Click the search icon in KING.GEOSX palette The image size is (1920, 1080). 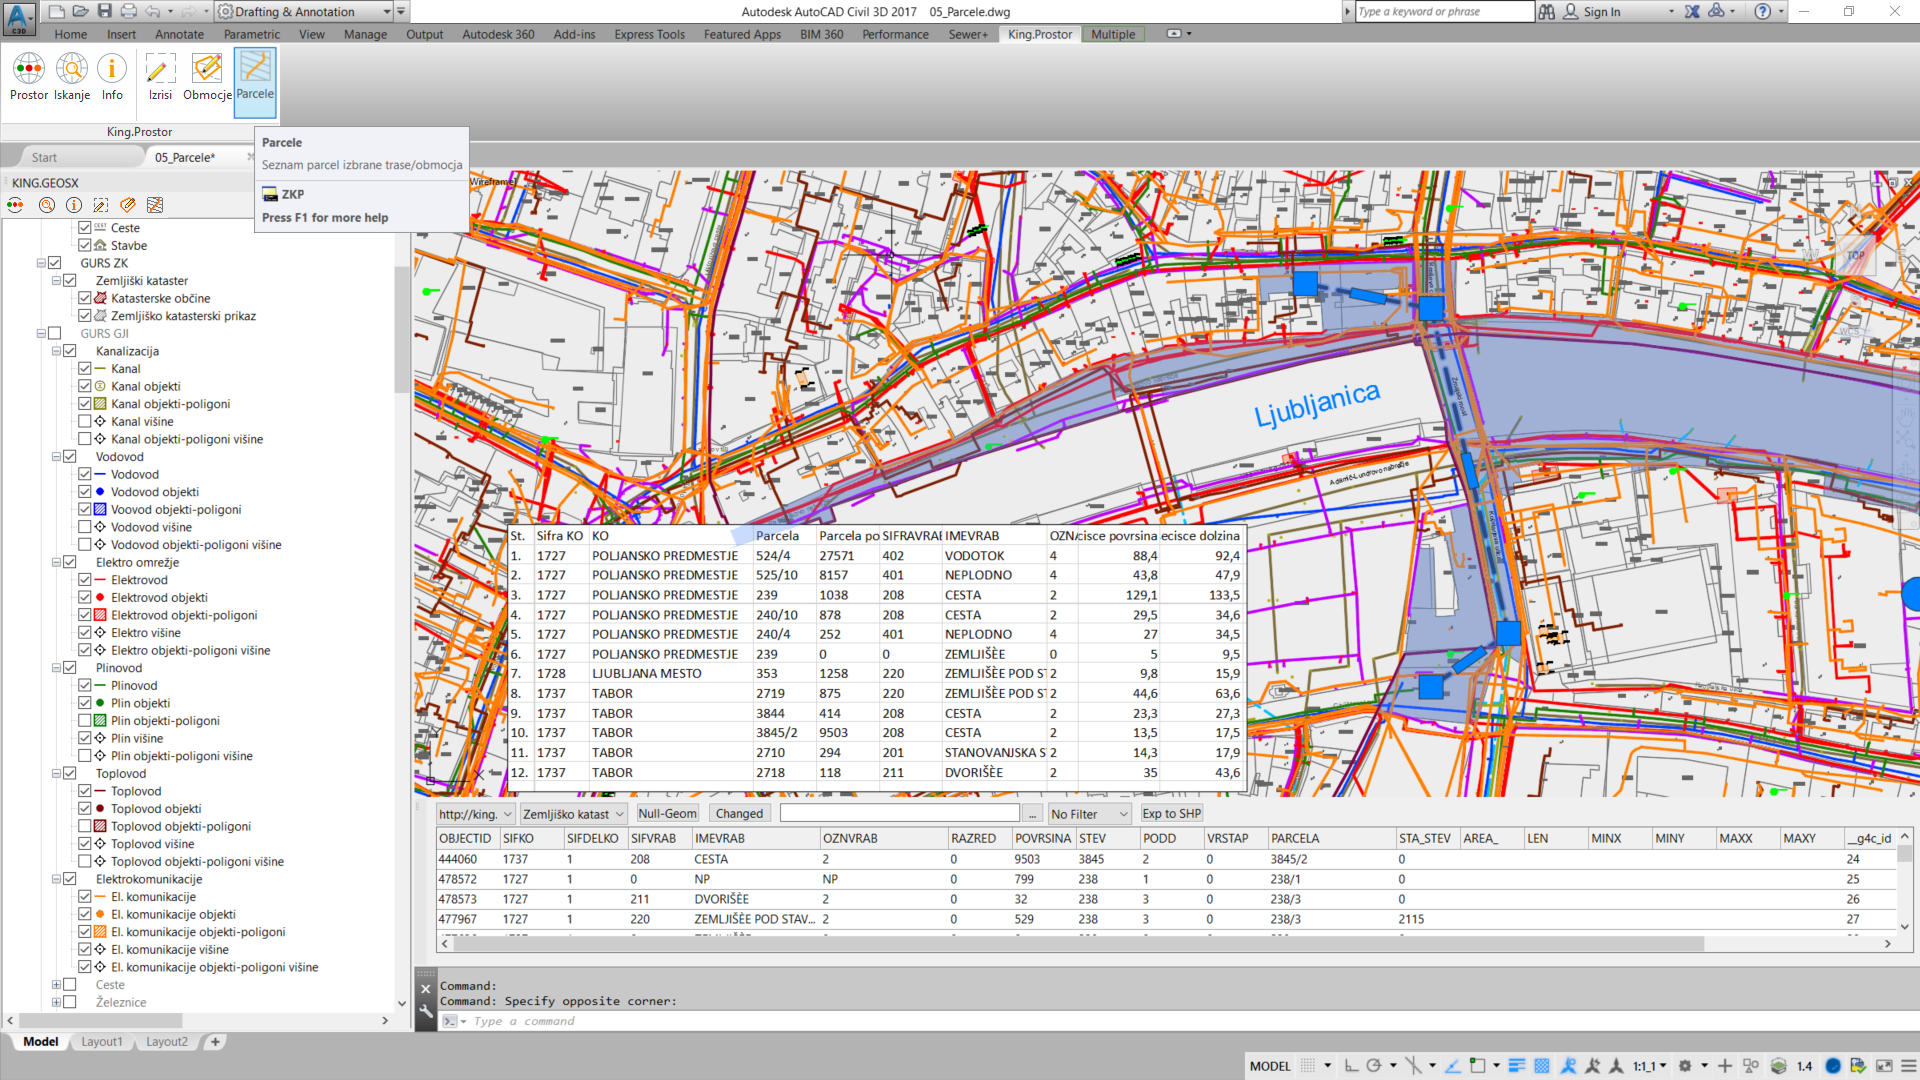click(x=46, y=205)
